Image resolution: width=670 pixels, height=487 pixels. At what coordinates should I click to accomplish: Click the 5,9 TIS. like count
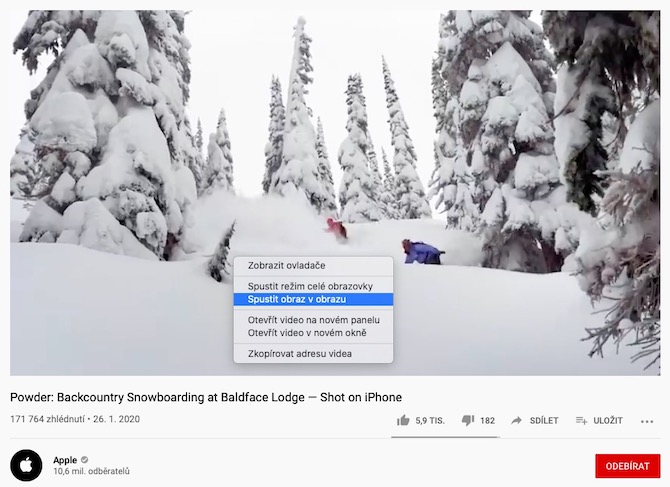(430, 420)
